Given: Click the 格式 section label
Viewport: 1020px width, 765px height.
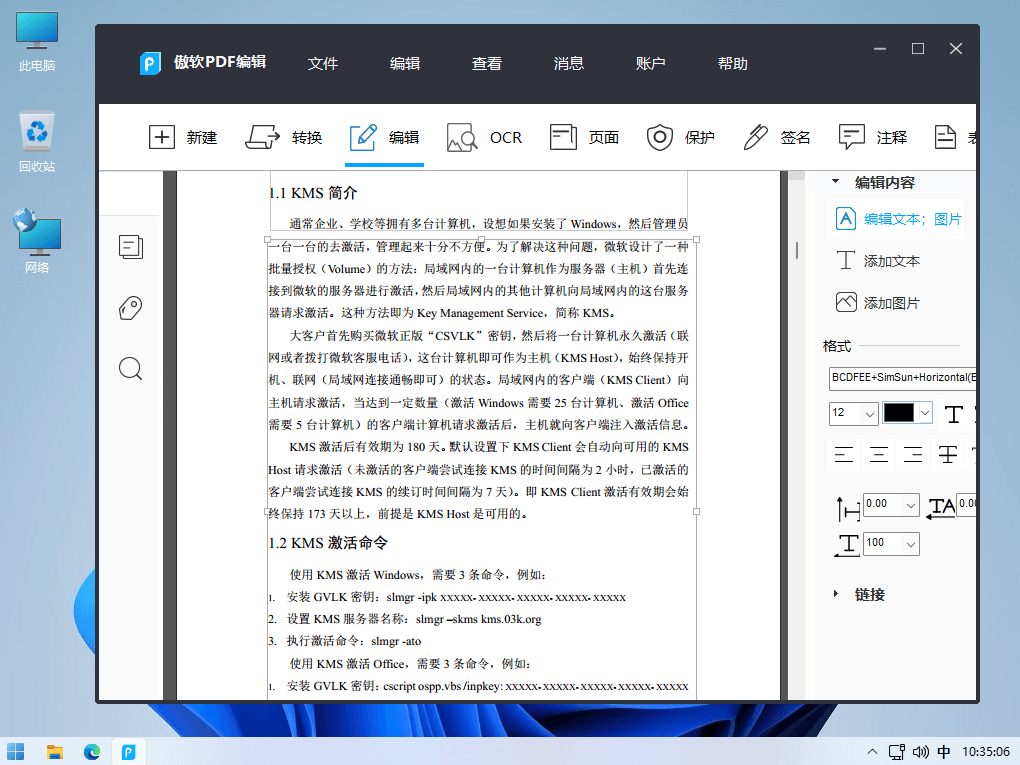Looking at the screenshot, I should (x=837, y=346).
